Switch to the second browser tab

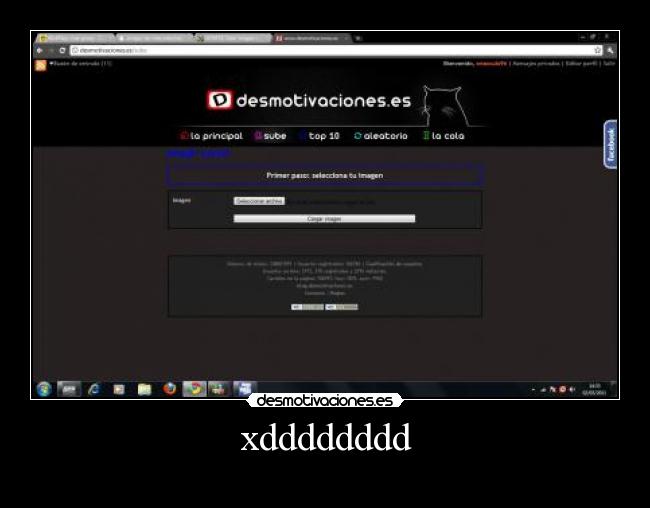point(154,38)
